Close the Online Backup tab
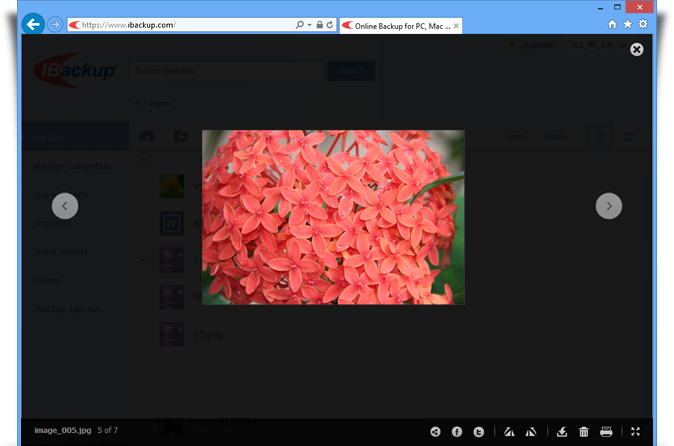674x446 pixels. 456,26
